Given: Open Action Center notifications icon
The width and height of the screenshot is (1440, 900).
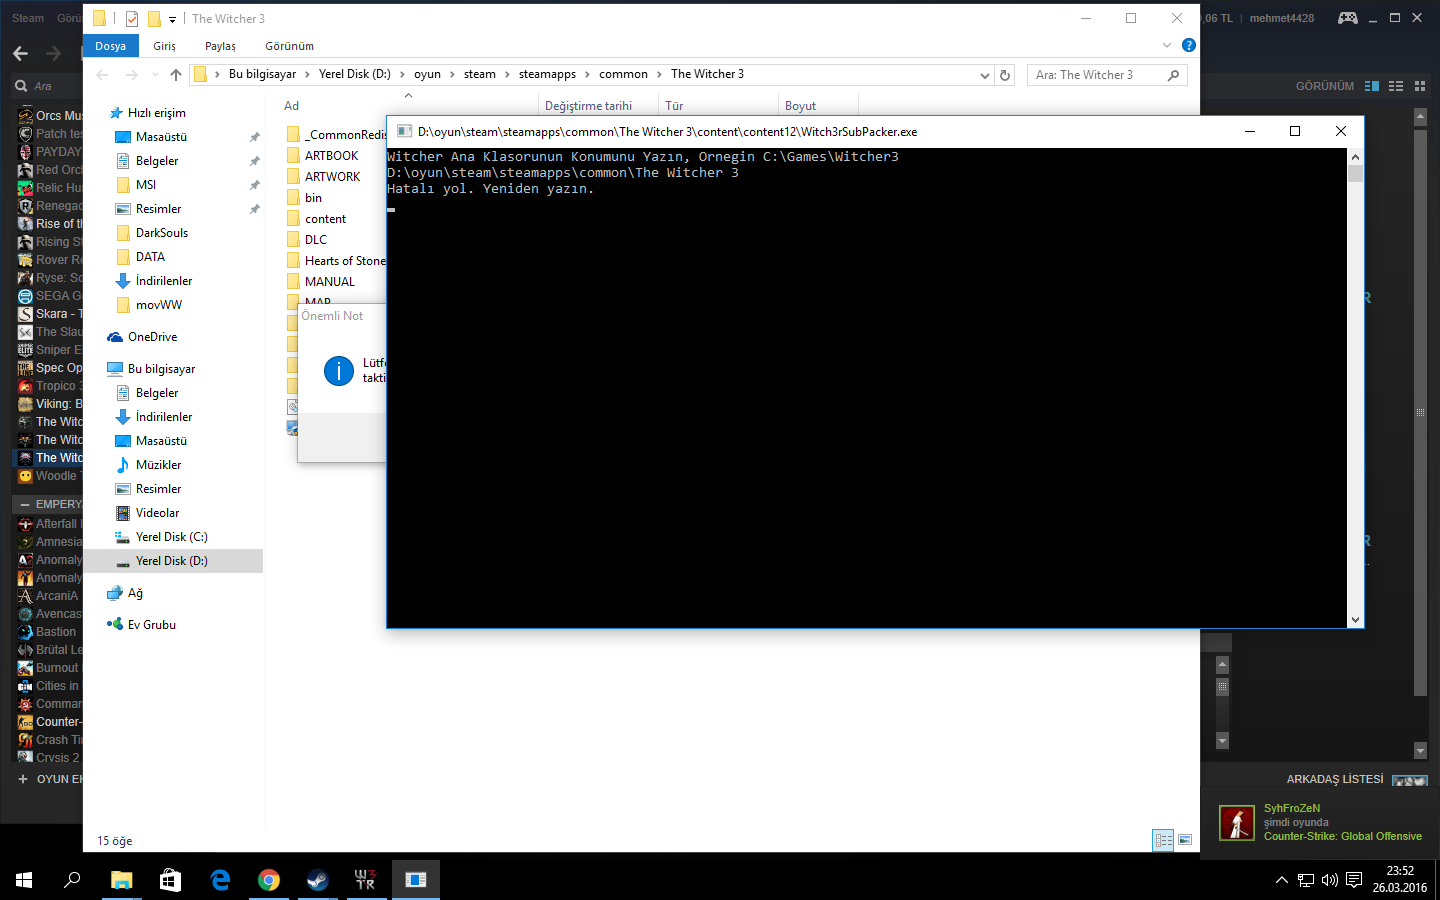Looking at the screenshot, I should tap(1353, 880).
